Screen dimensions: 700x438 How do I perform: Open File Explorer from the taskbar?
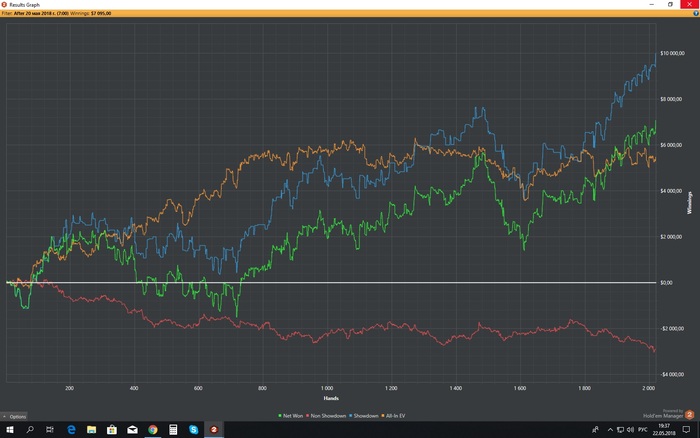pos(92,430)
